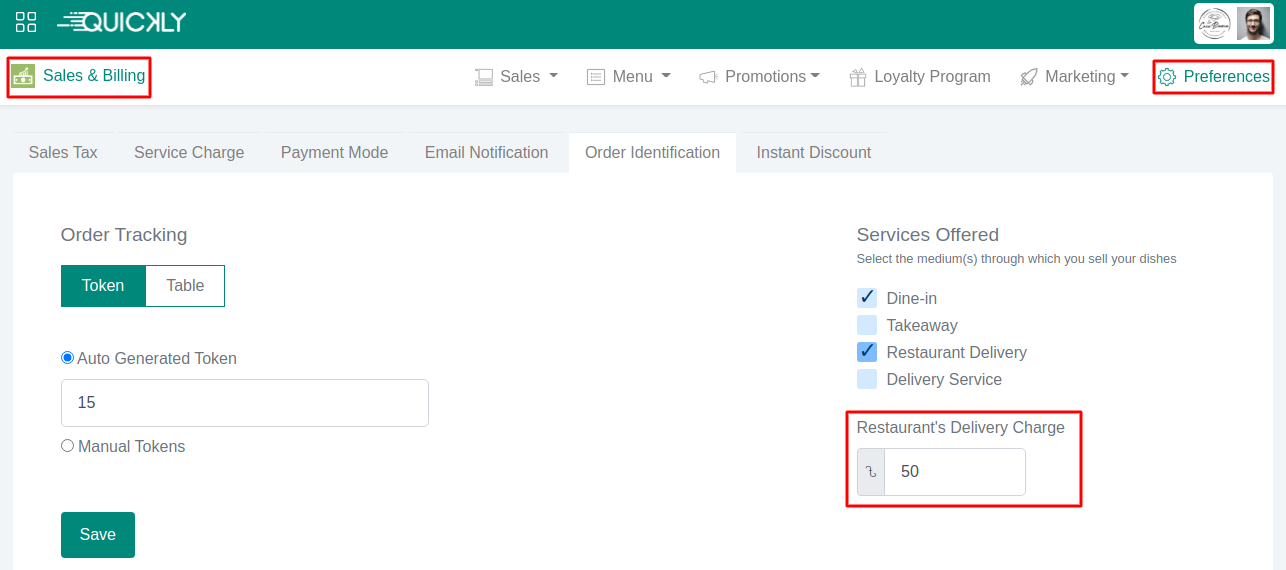This screenshot has width=1286, height=570.
Task: Enable the Delivery Service checkbox
Action: (867, 379)
